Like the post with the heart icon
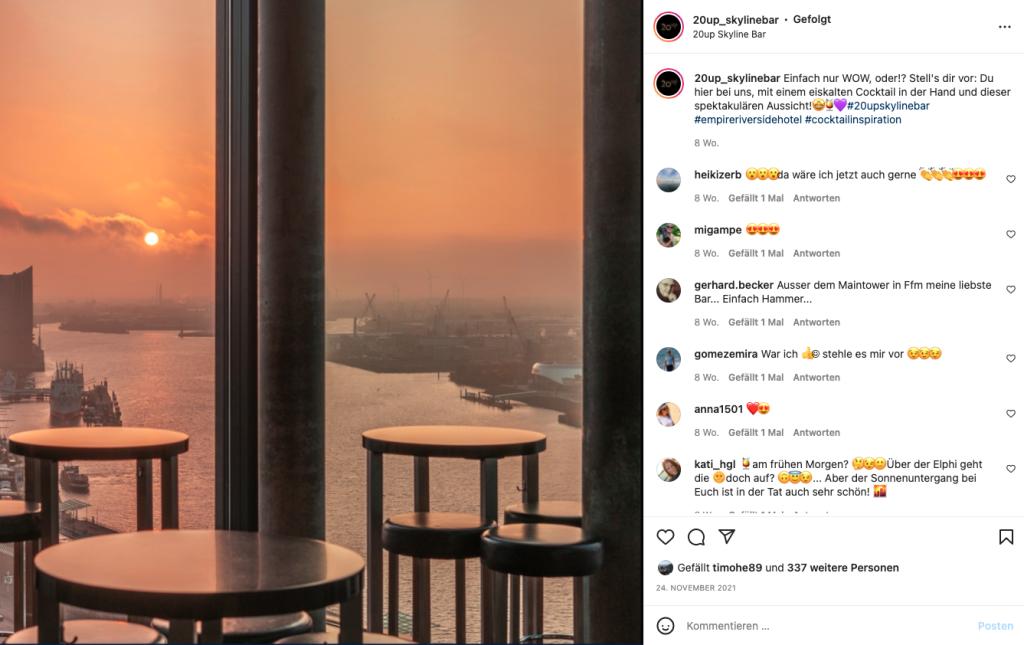This screenshot has width=1024, height=645. (665, 537)
